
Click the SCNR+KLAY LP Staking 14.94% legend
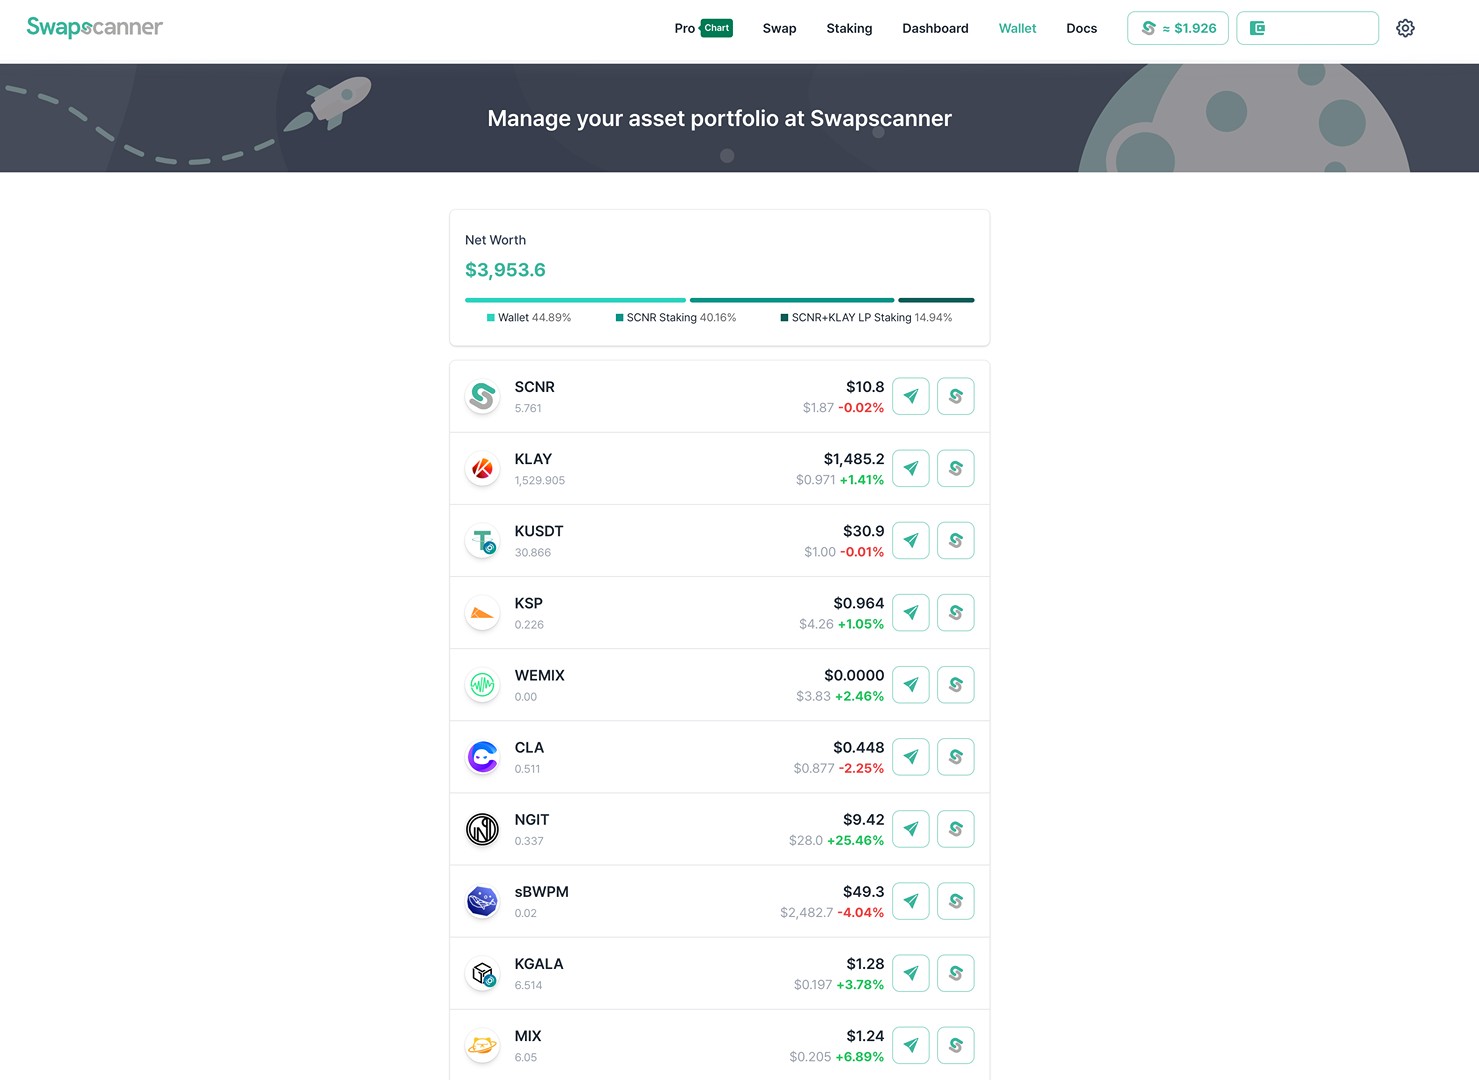(866, 318)
